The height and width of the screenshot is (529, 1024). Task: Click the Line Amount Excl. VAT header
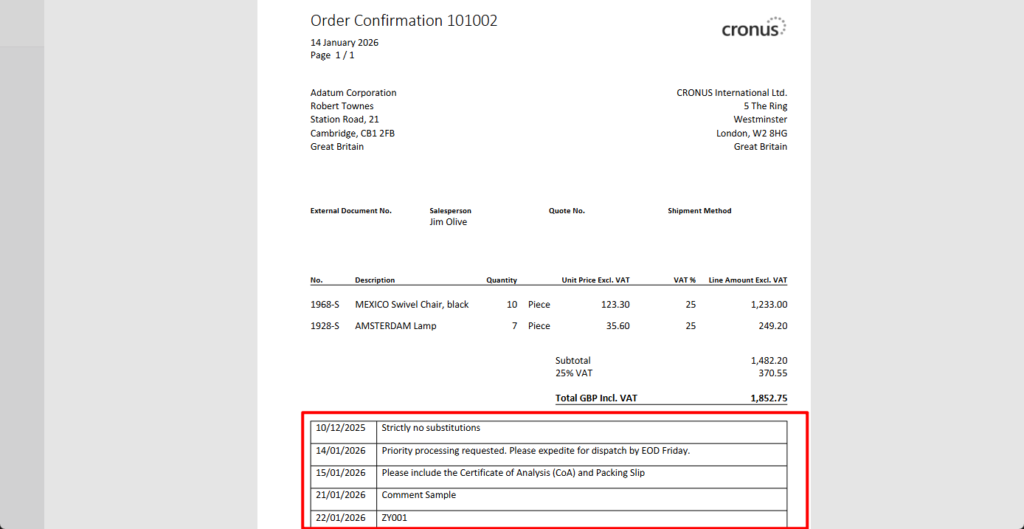pyautogui.click(x=747, y=280)
